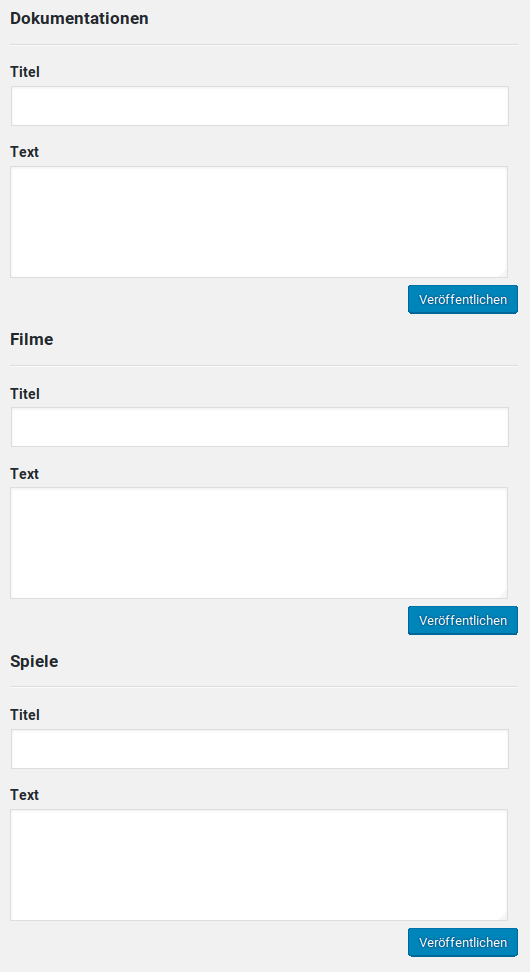
Task: Focus the Text area under Spiele
Action: click(x=259, y=865)
